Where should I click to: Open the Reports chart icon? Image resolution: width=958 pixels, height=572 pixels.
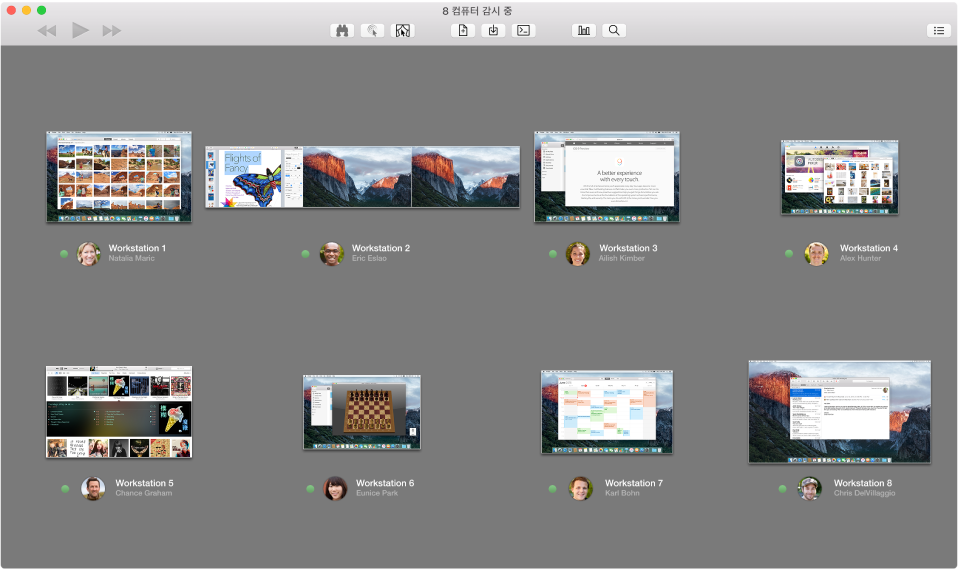584,31
